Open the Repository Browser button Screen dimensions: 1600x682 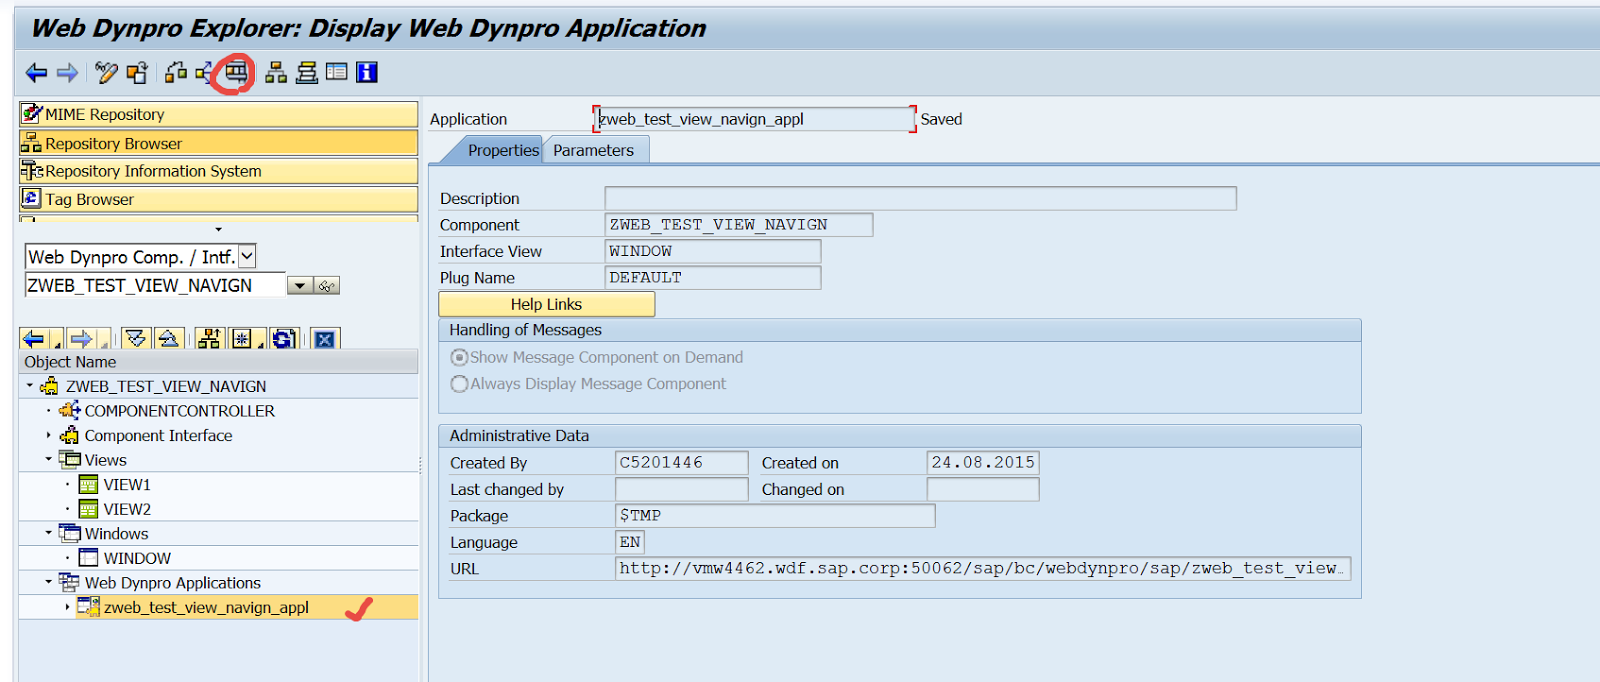(x=218, y=143)
